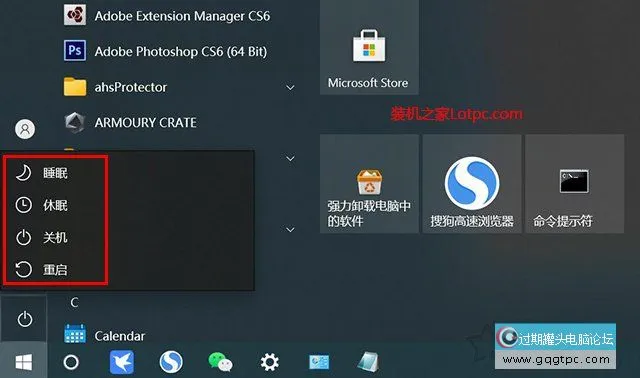Viewport: 640px width, 378px height.
Task: Open the ARMOURY CRATE app icon
Action: coord(75,122)
